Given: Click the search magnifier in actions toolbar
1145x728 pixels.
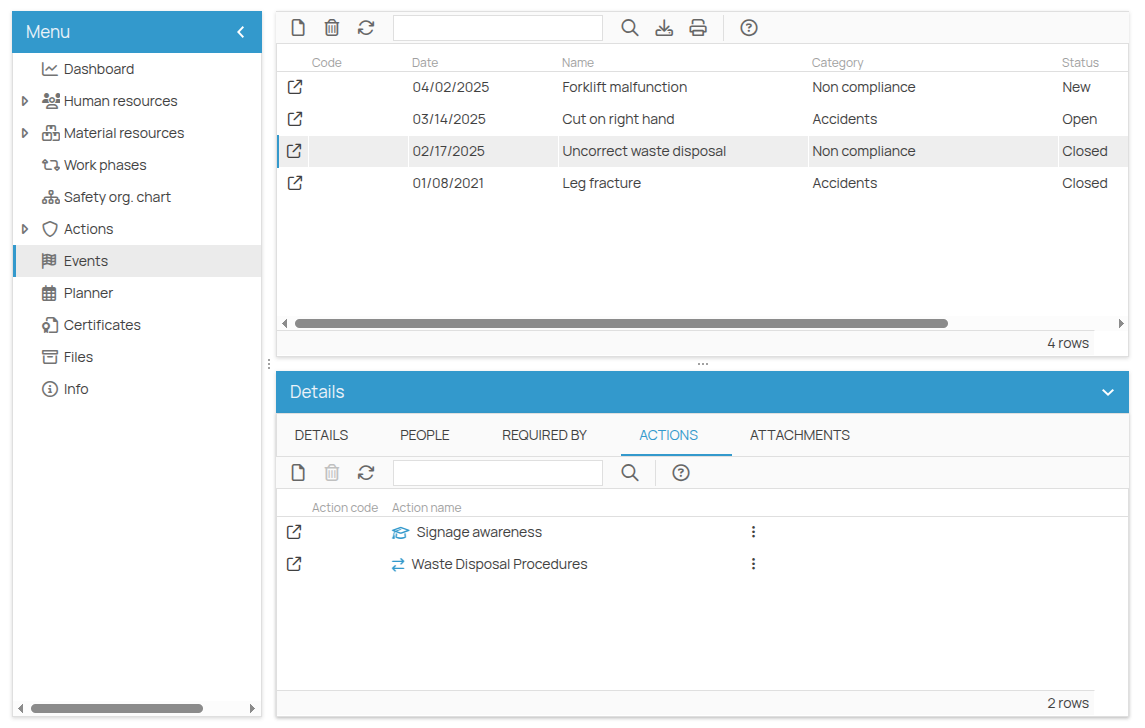Looking at the screenshot, I should pyautogui.click(x=630, y=473).
